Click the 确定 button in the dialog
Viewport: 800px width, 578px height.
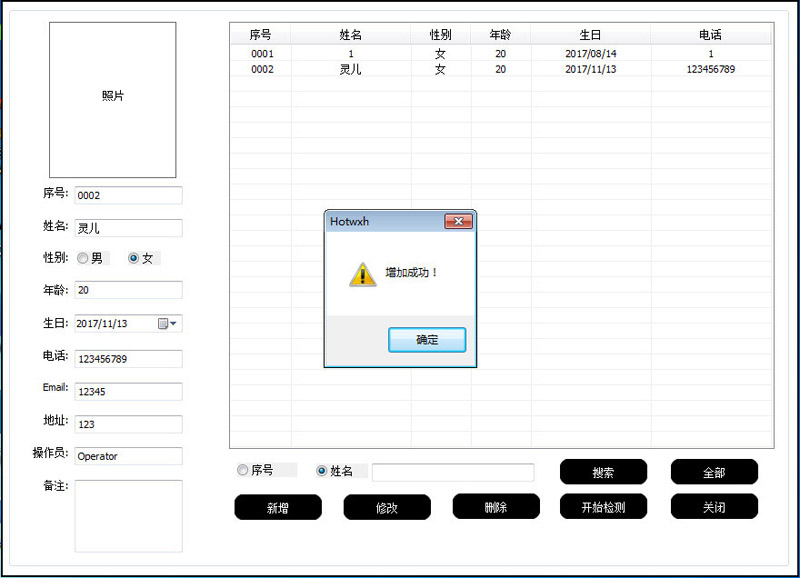[x=427, y=340]
